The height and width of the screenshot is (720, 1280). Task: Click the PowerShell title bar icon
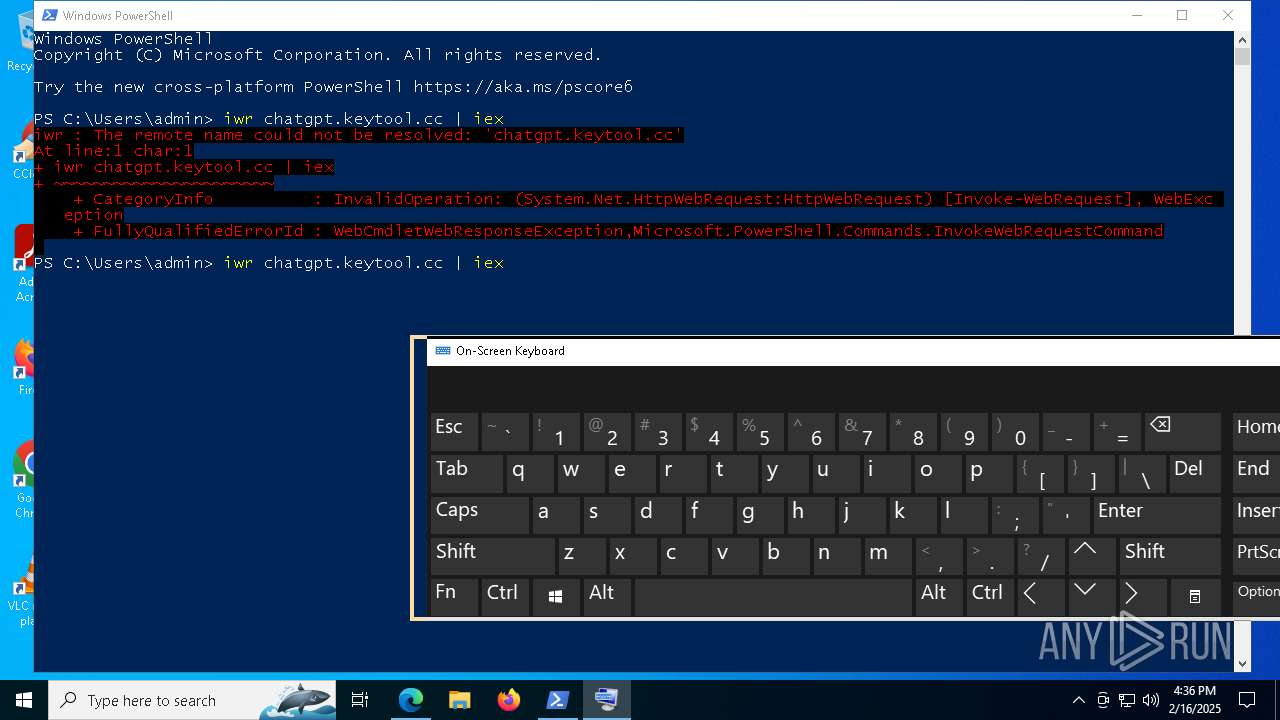pyautogui.click(x=48, y=15)
